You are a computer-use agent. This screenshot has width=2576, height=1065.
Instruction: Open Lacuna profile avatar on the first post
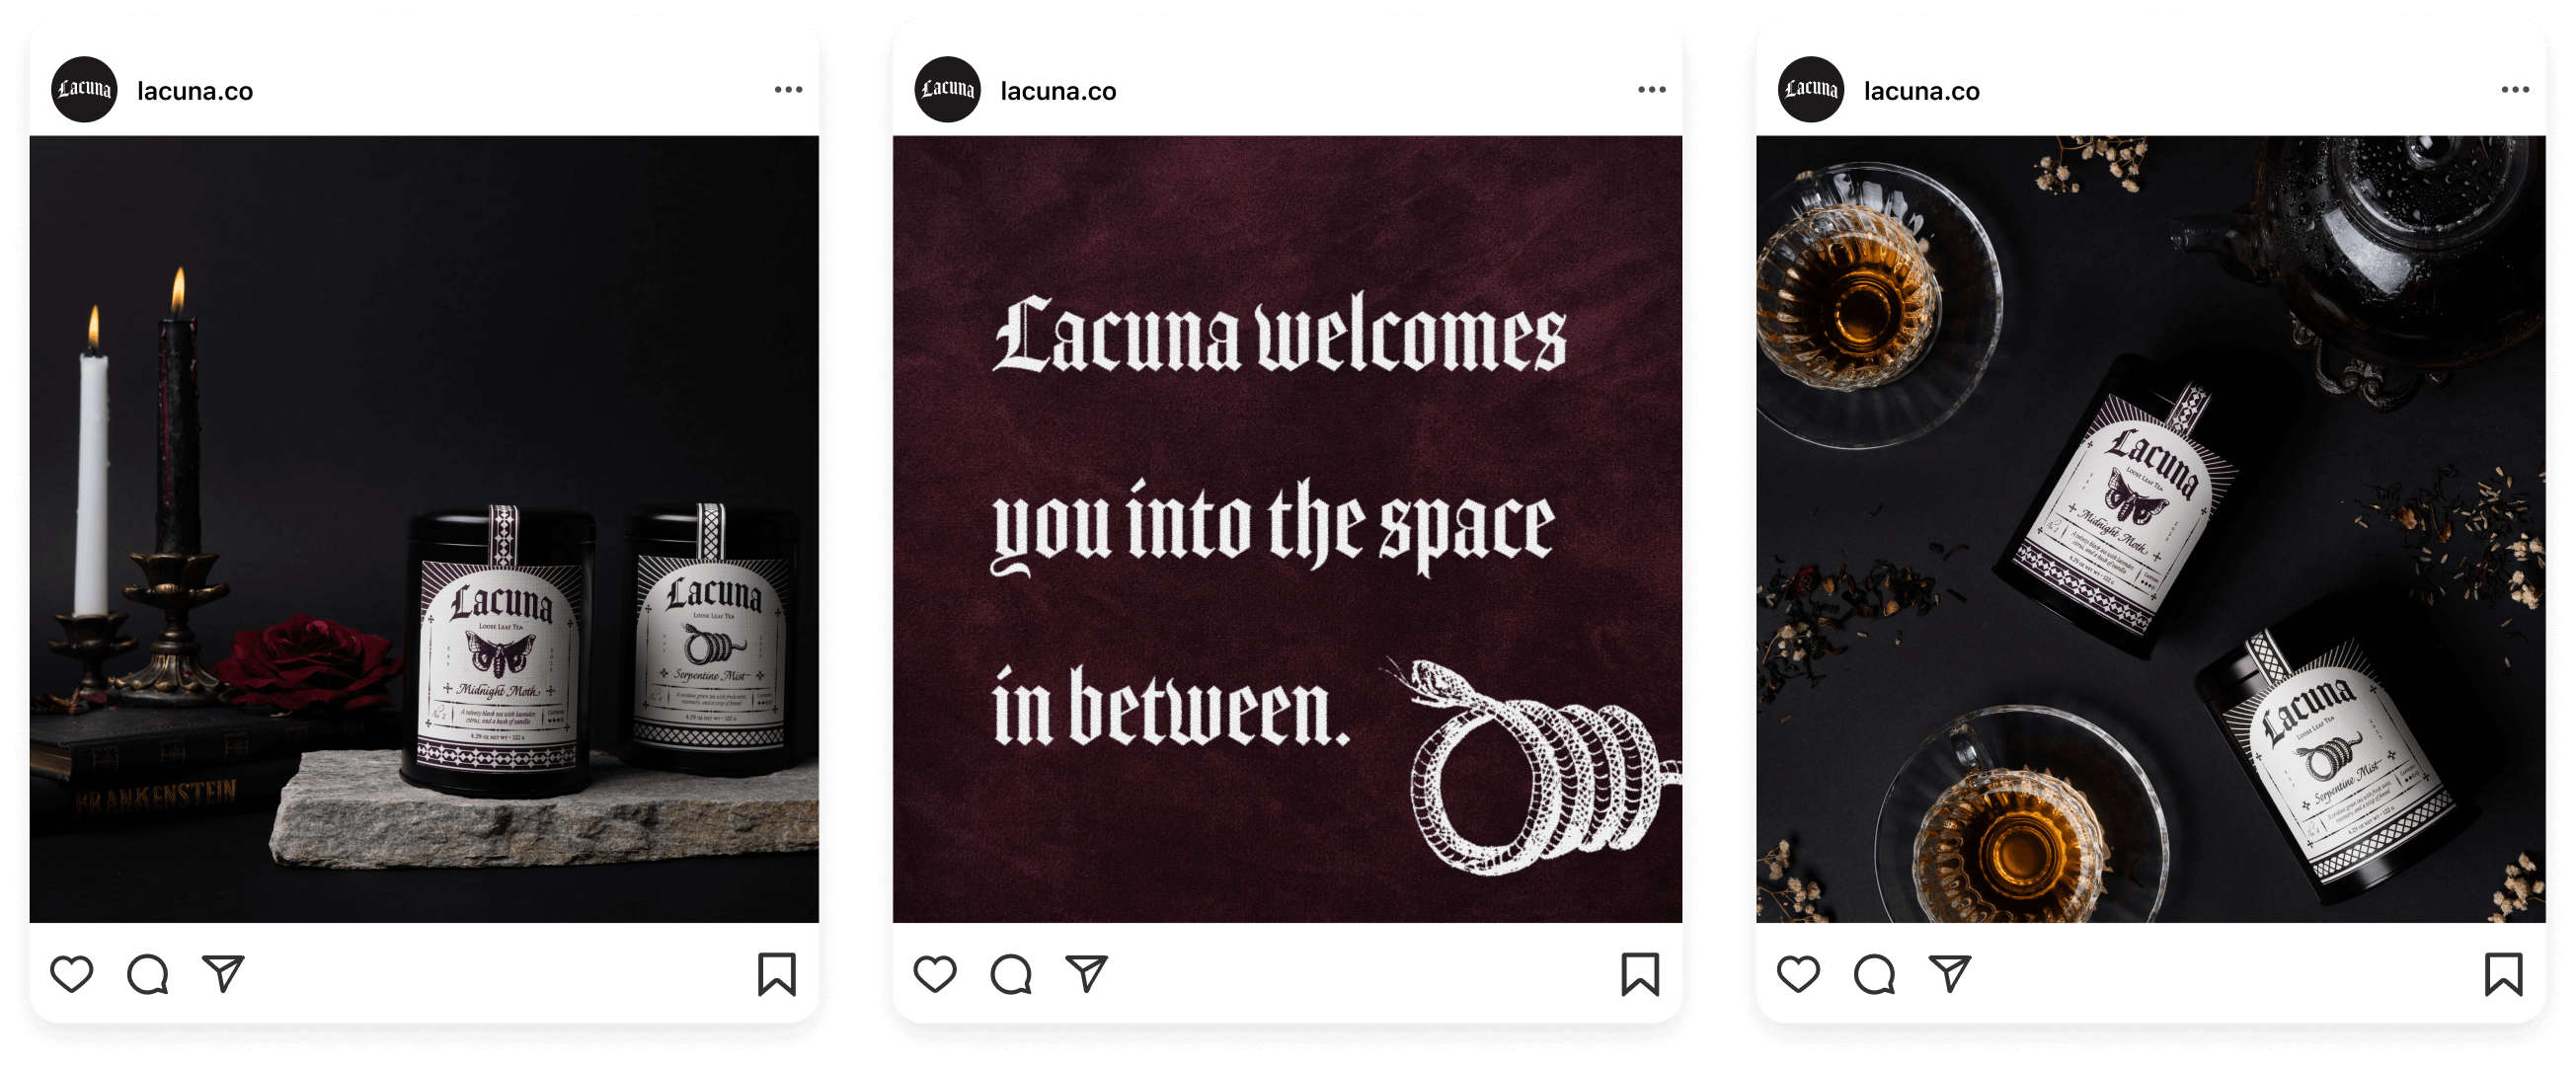[84, 89]
